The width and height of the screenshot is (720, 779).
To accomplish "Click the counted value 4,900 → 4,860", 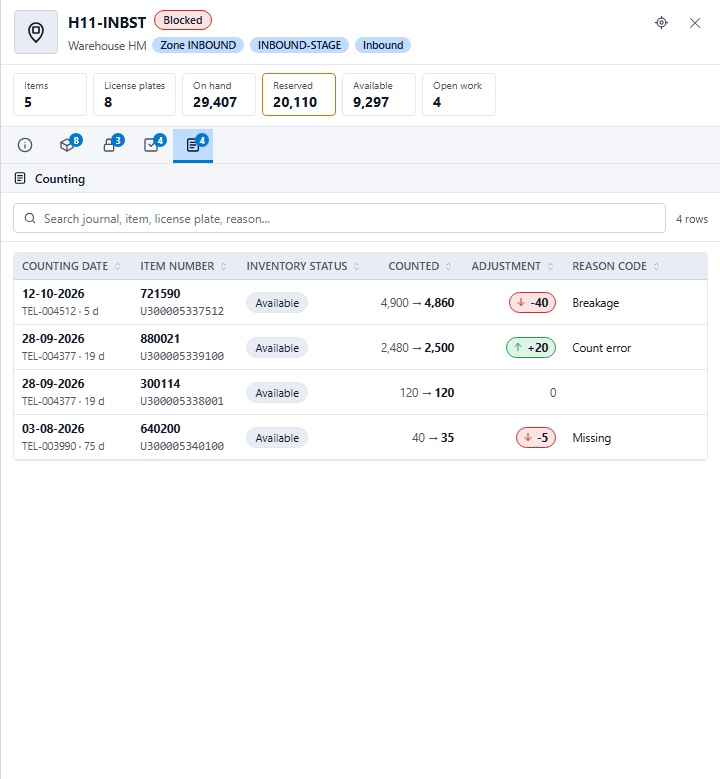I will point(417,303).
